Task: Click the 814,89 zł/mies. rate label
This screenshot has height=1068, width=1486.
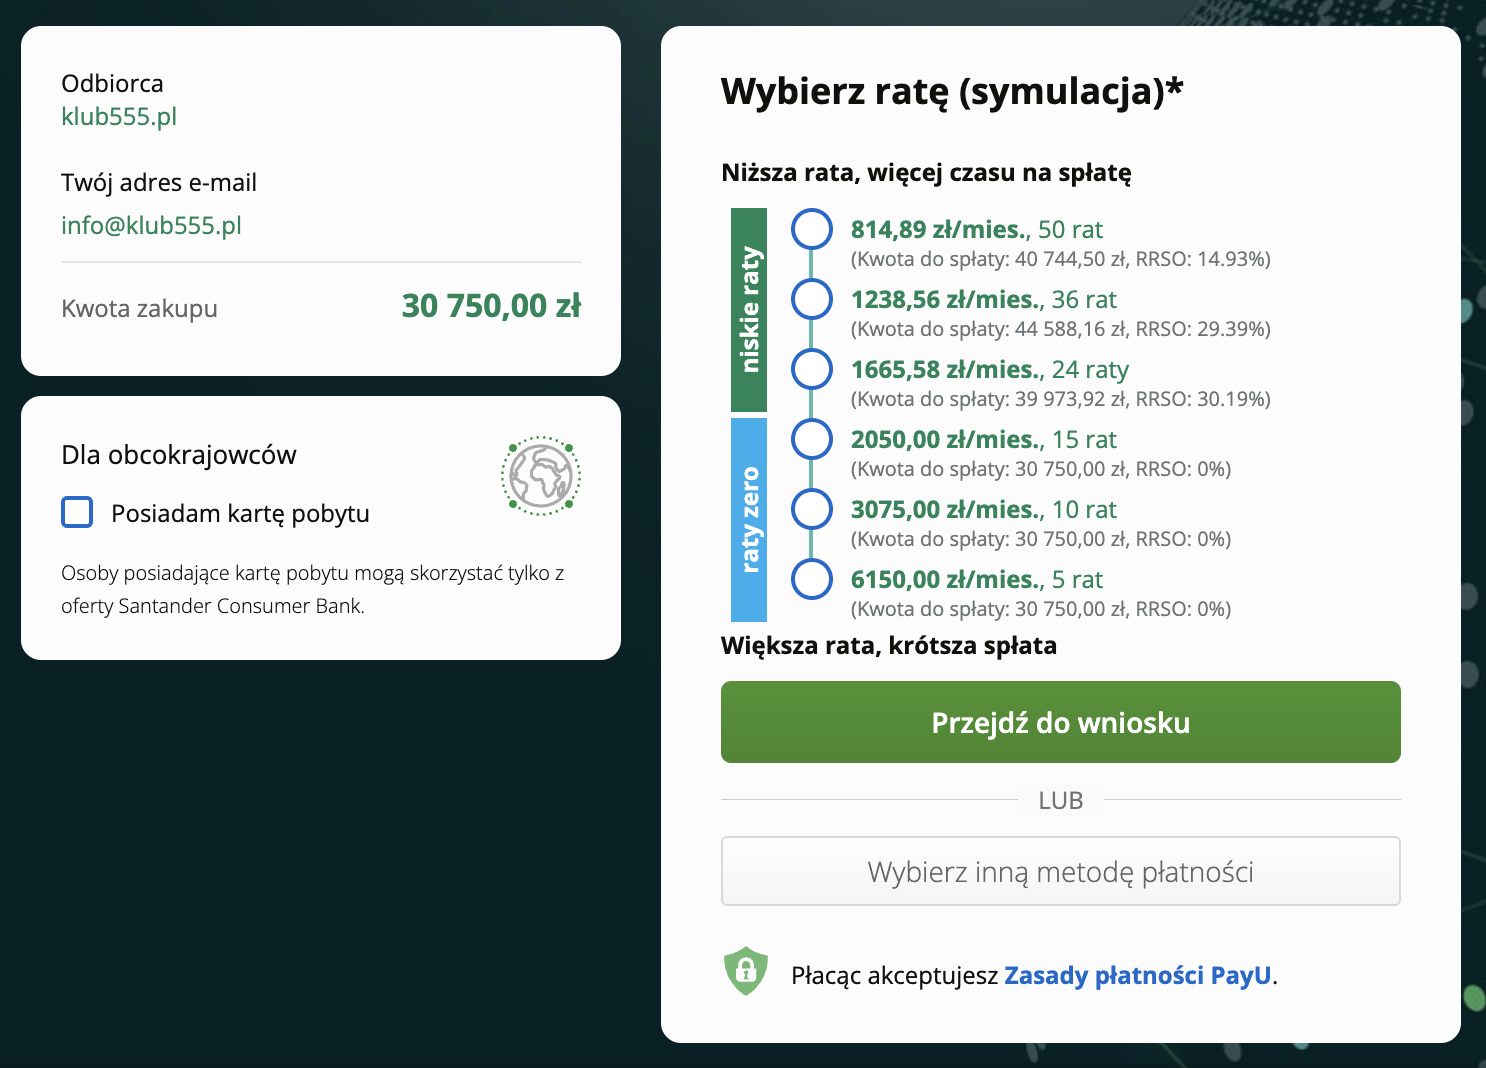Action: click(939, 229)
